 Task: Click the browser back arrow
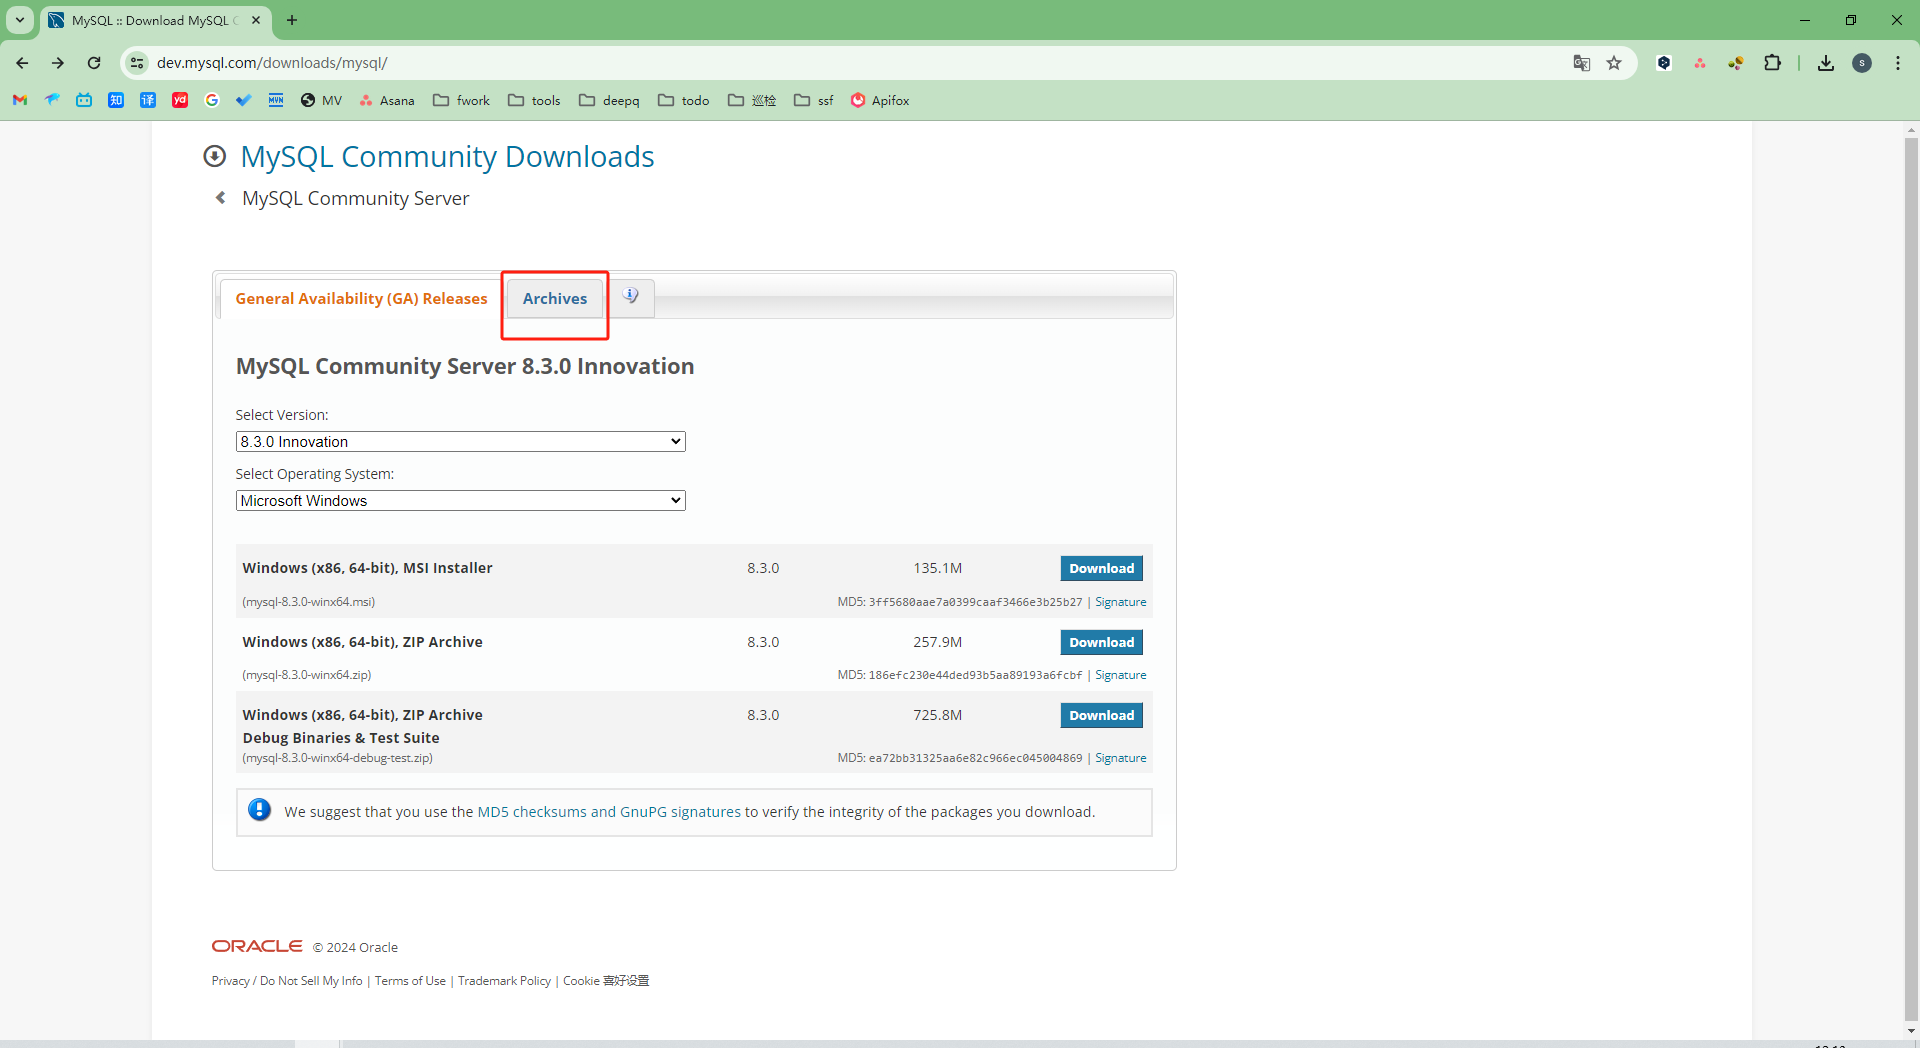point(22,63)
